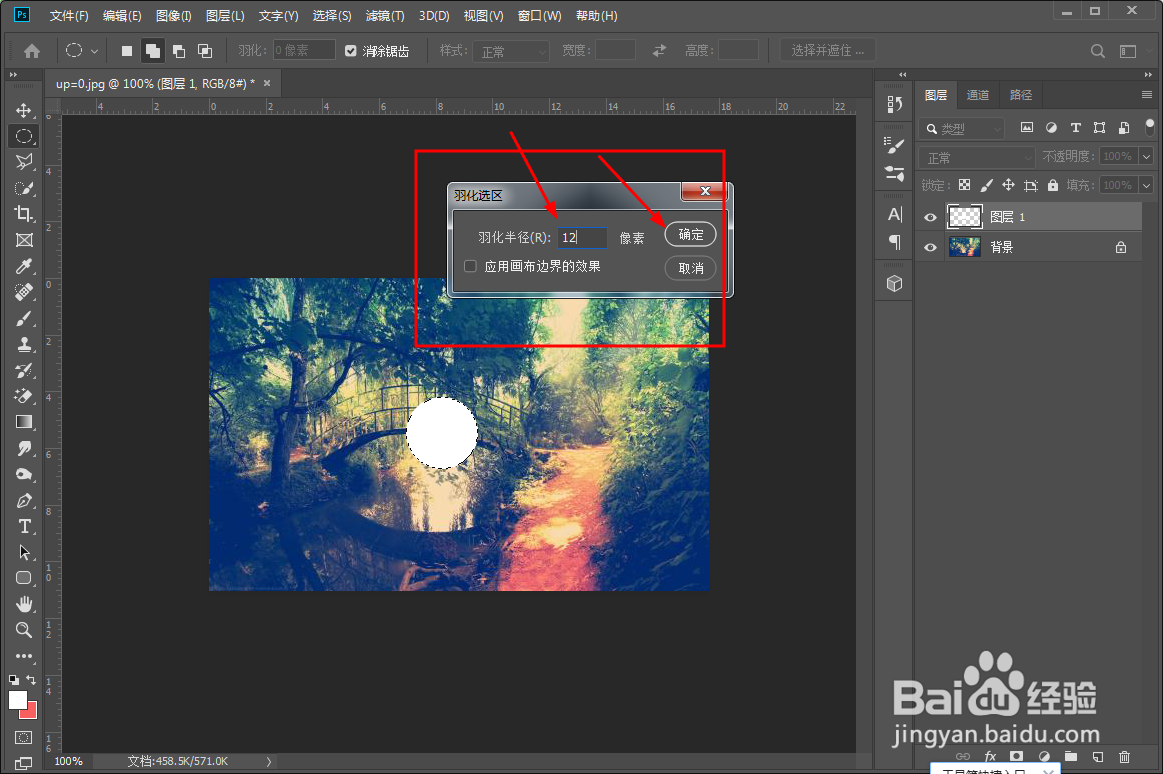Click the foreground color swatch
This screenshot has height=774, width=1163.
tap(18, 700)
